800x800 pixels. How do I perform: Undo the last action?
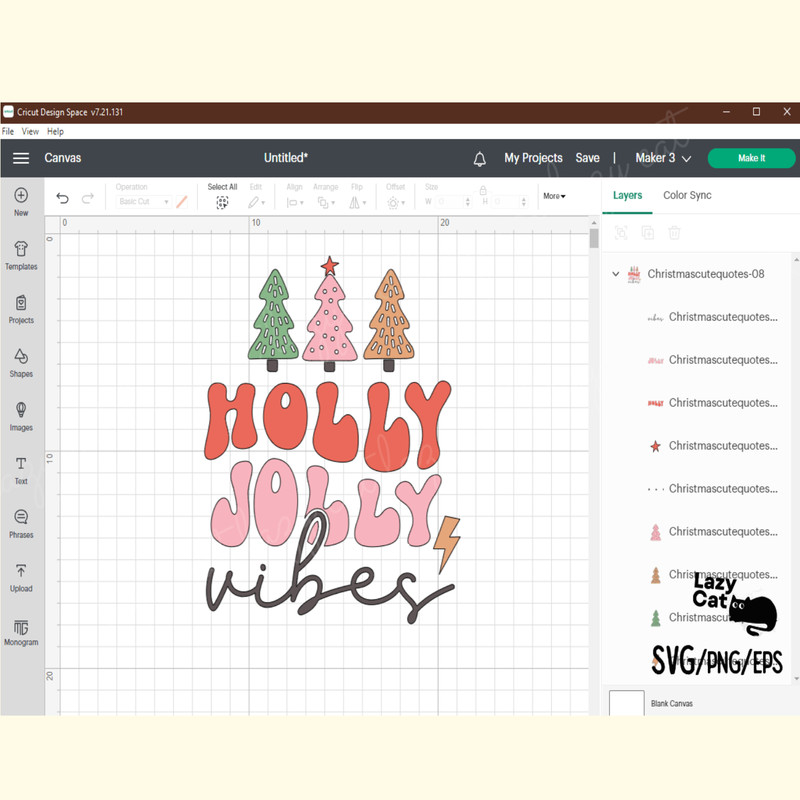63,199
